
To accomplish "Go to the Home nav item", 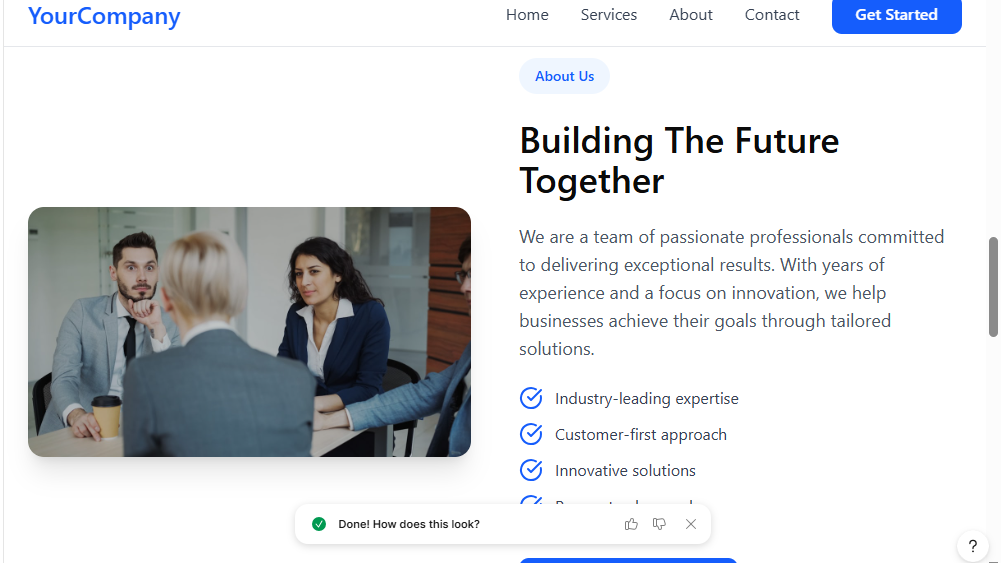I will point(527,15).
